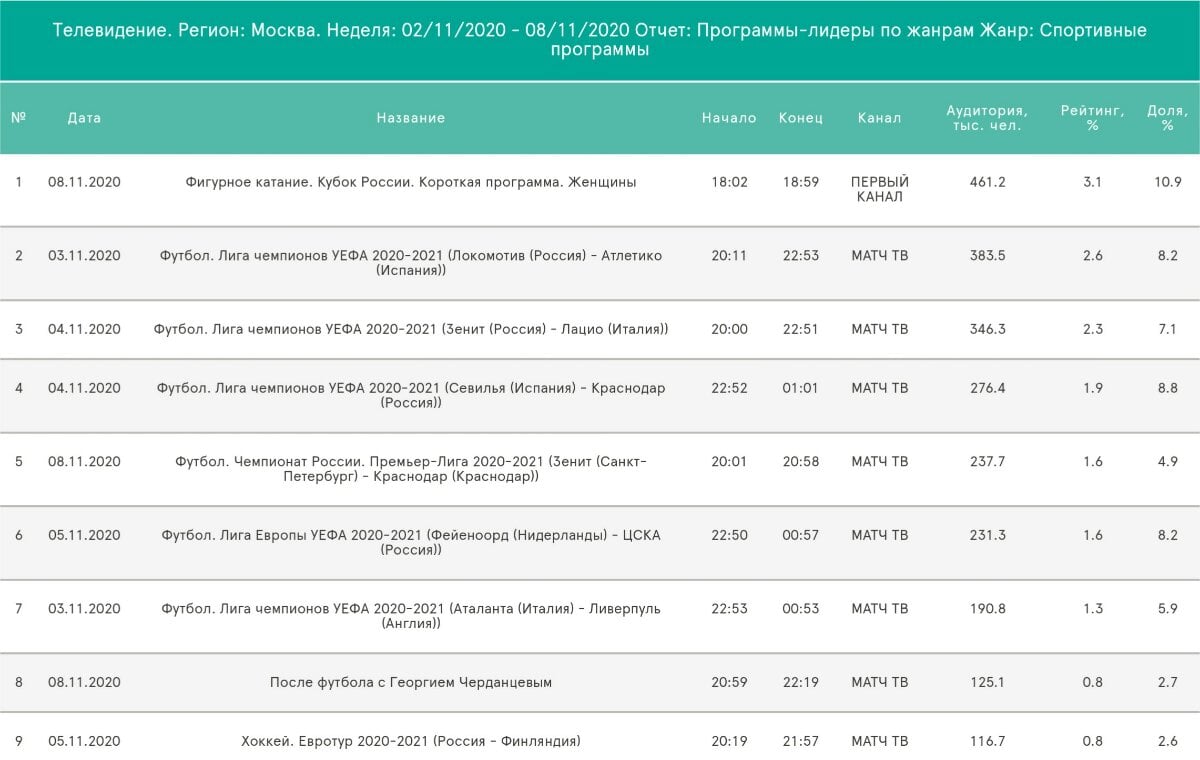Select the Севилья - Краснодар match title
Viewport: 1200px width, 760px height.
(x=411, y=395)
